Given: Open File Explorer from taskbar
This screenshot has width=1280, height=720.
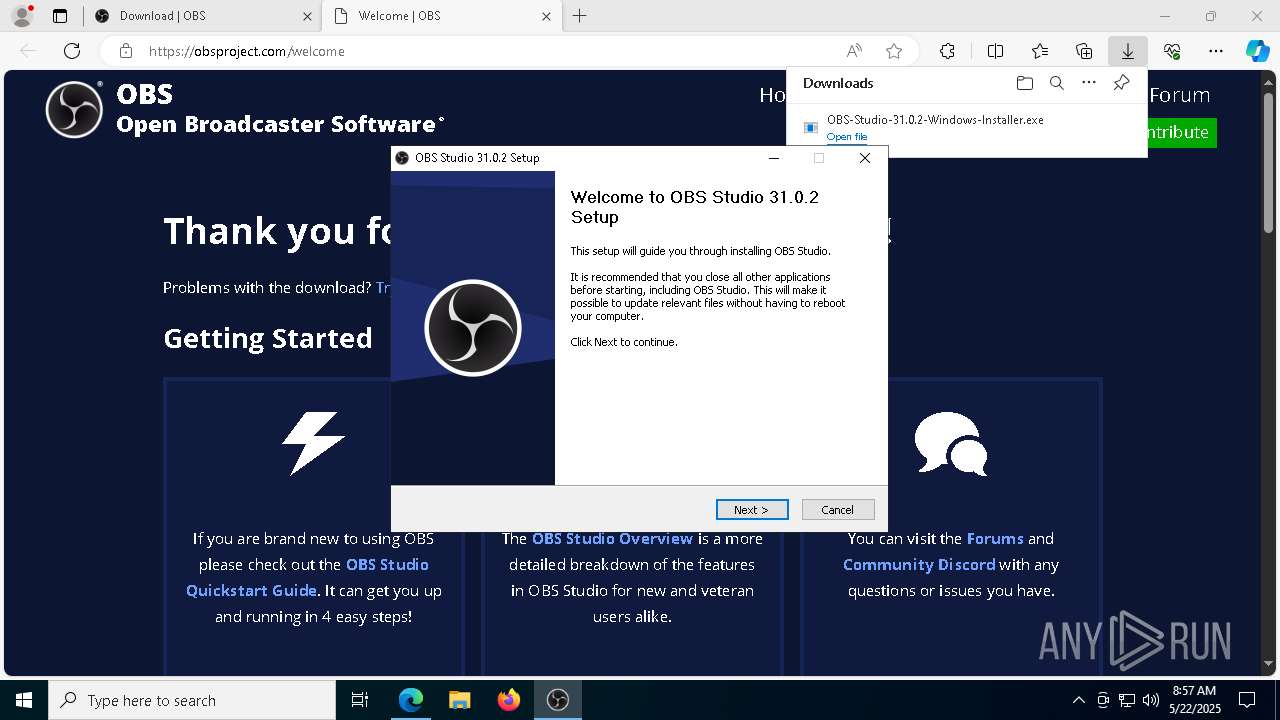Looking at the screenshot, I should point(459,700).
